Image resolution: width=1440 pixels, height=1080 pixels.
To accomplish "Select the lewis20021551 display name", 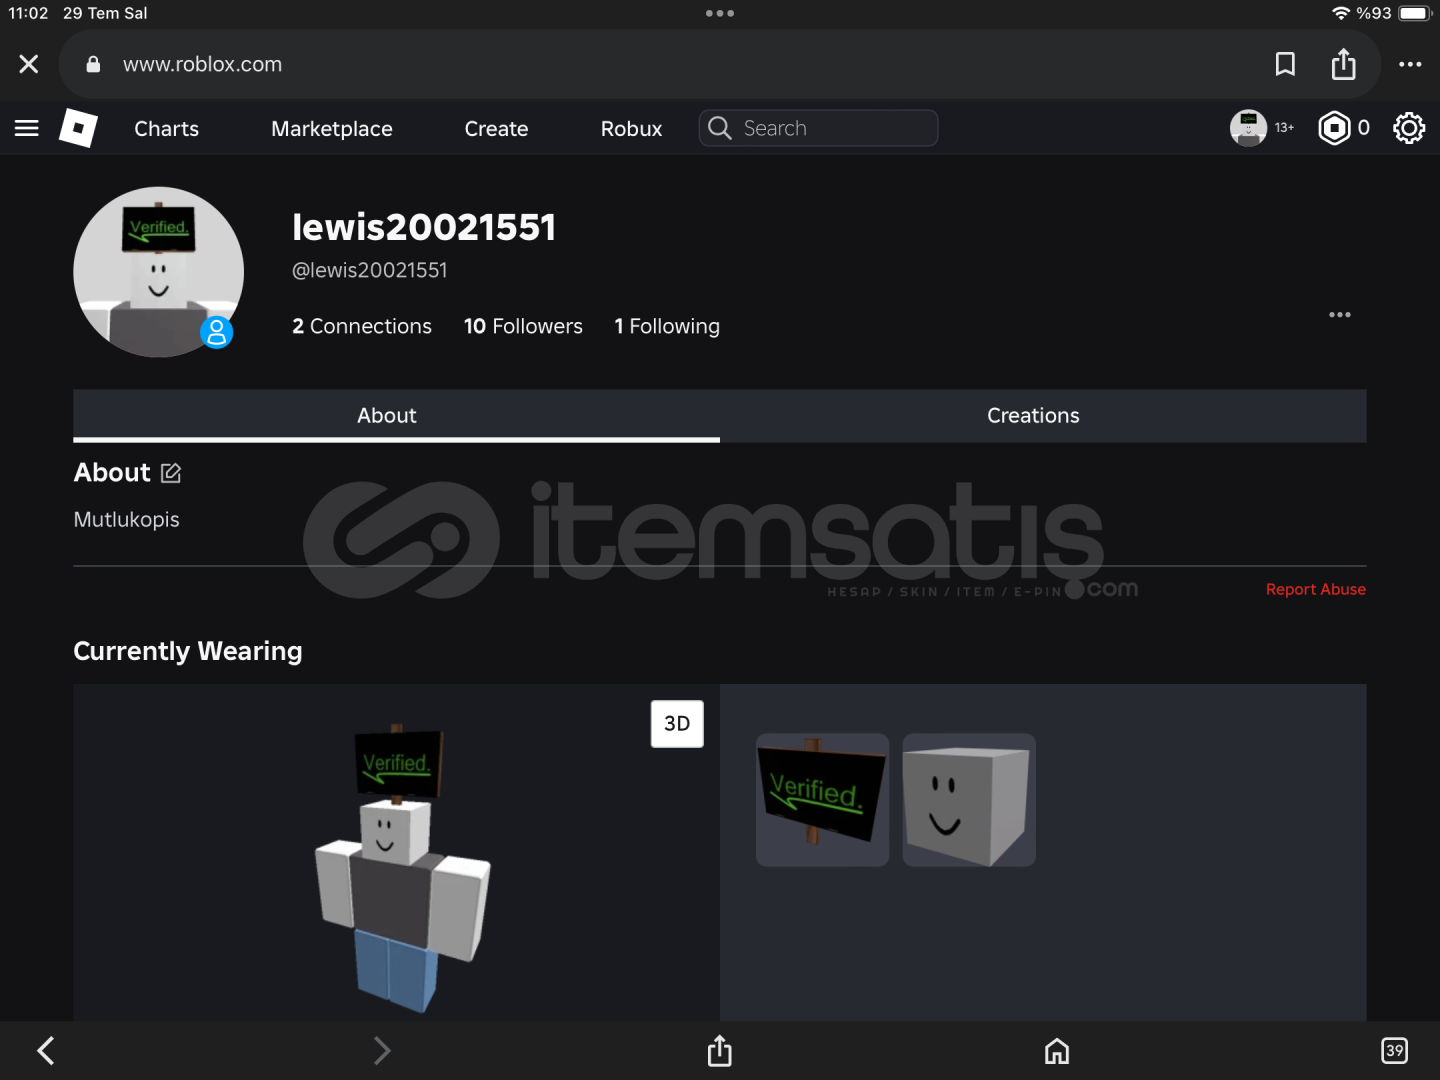I will tap(424, 227).
